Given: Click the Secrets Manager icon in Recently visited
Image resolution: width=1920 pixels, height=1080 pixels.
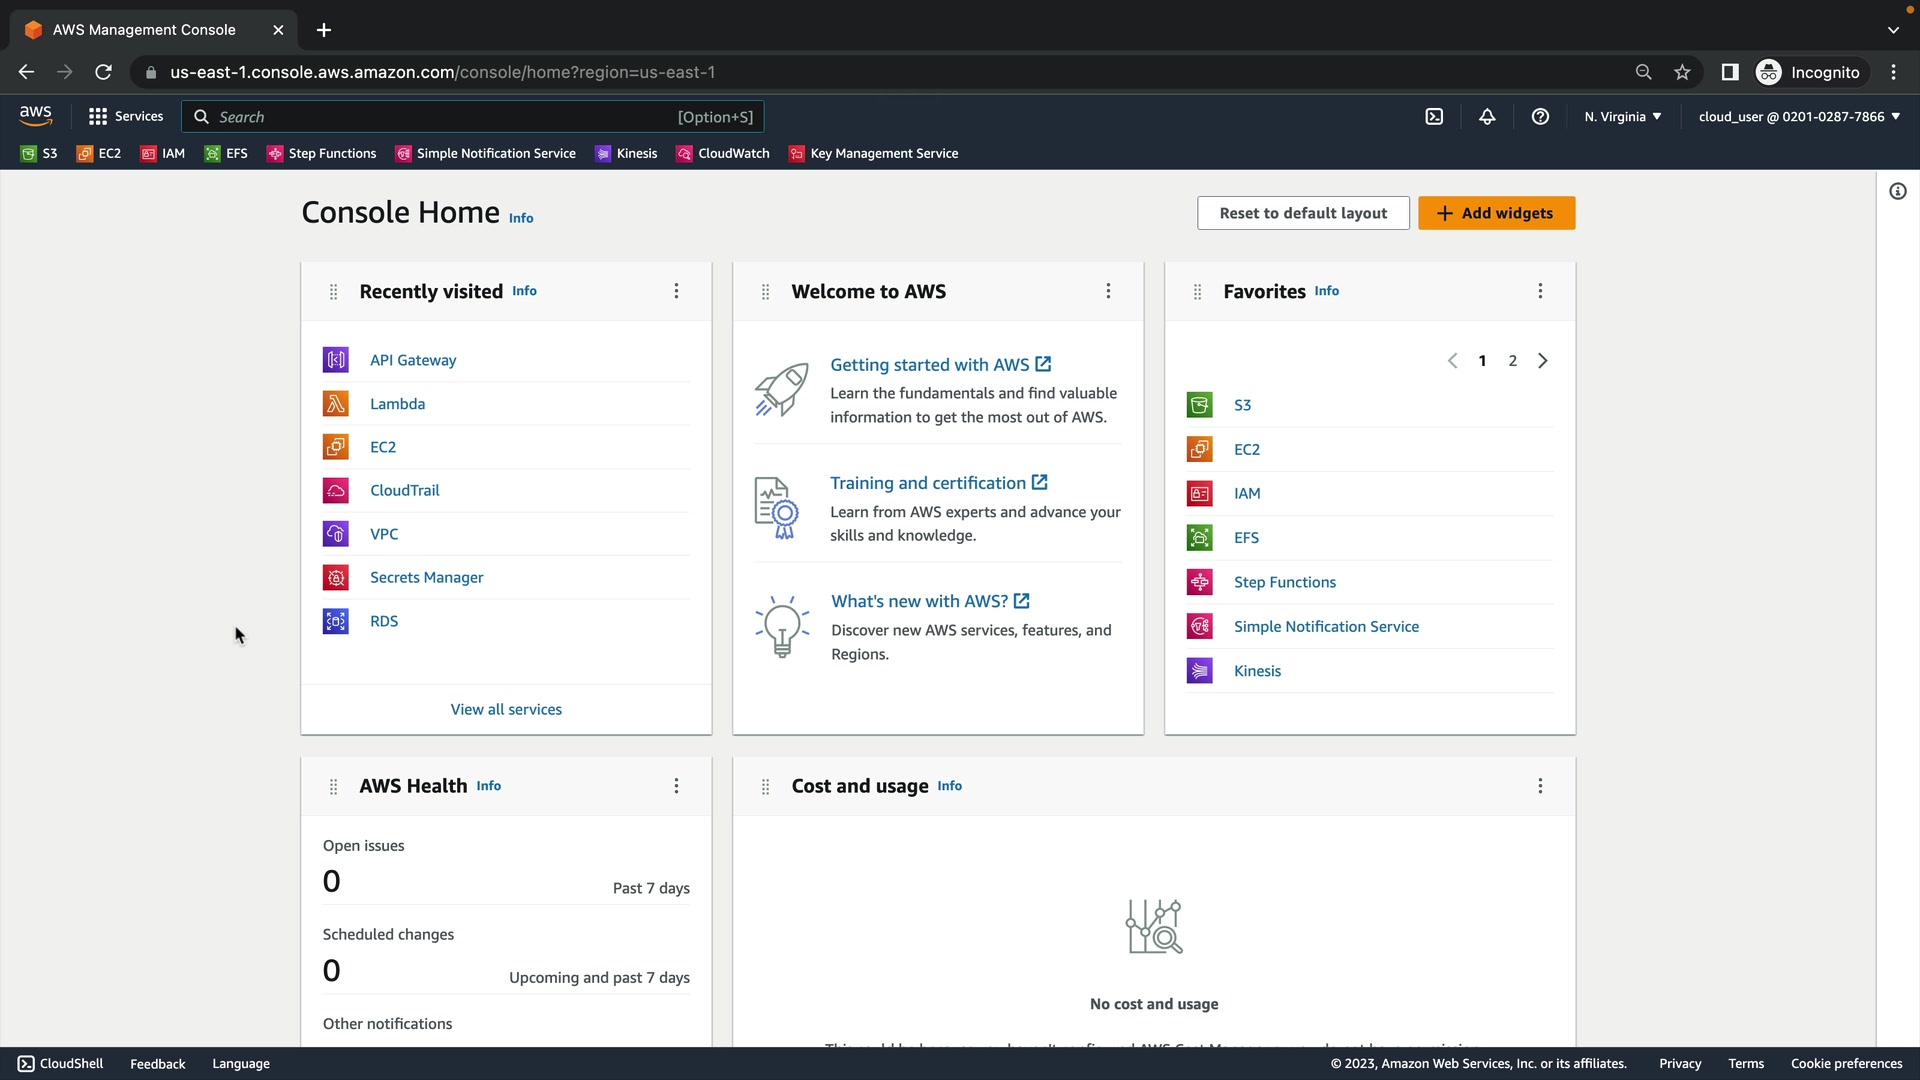Looking at the screenshot, I should [x=336, y=578].
